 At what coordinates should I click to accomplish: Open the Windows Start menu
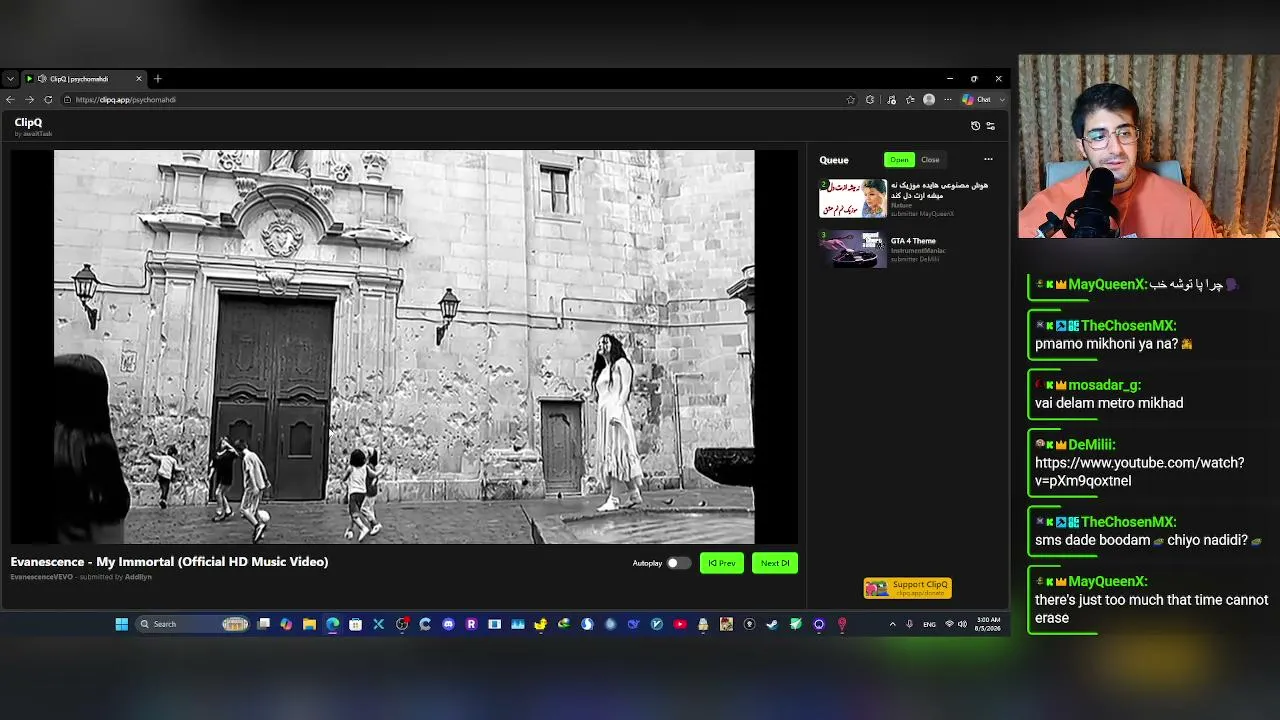coord(121,624)
